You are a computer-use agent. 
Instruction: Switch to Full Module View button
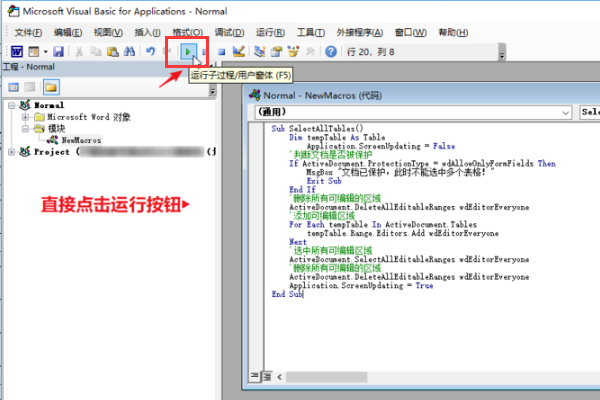click(267, 377)
